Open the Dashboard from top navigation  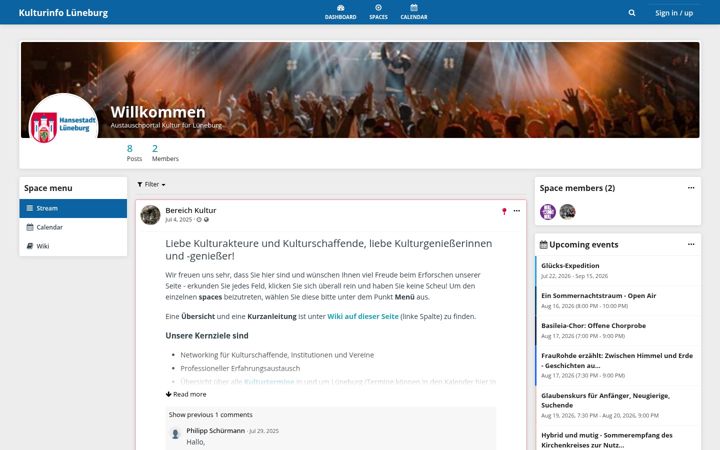(x=340, y=12)
